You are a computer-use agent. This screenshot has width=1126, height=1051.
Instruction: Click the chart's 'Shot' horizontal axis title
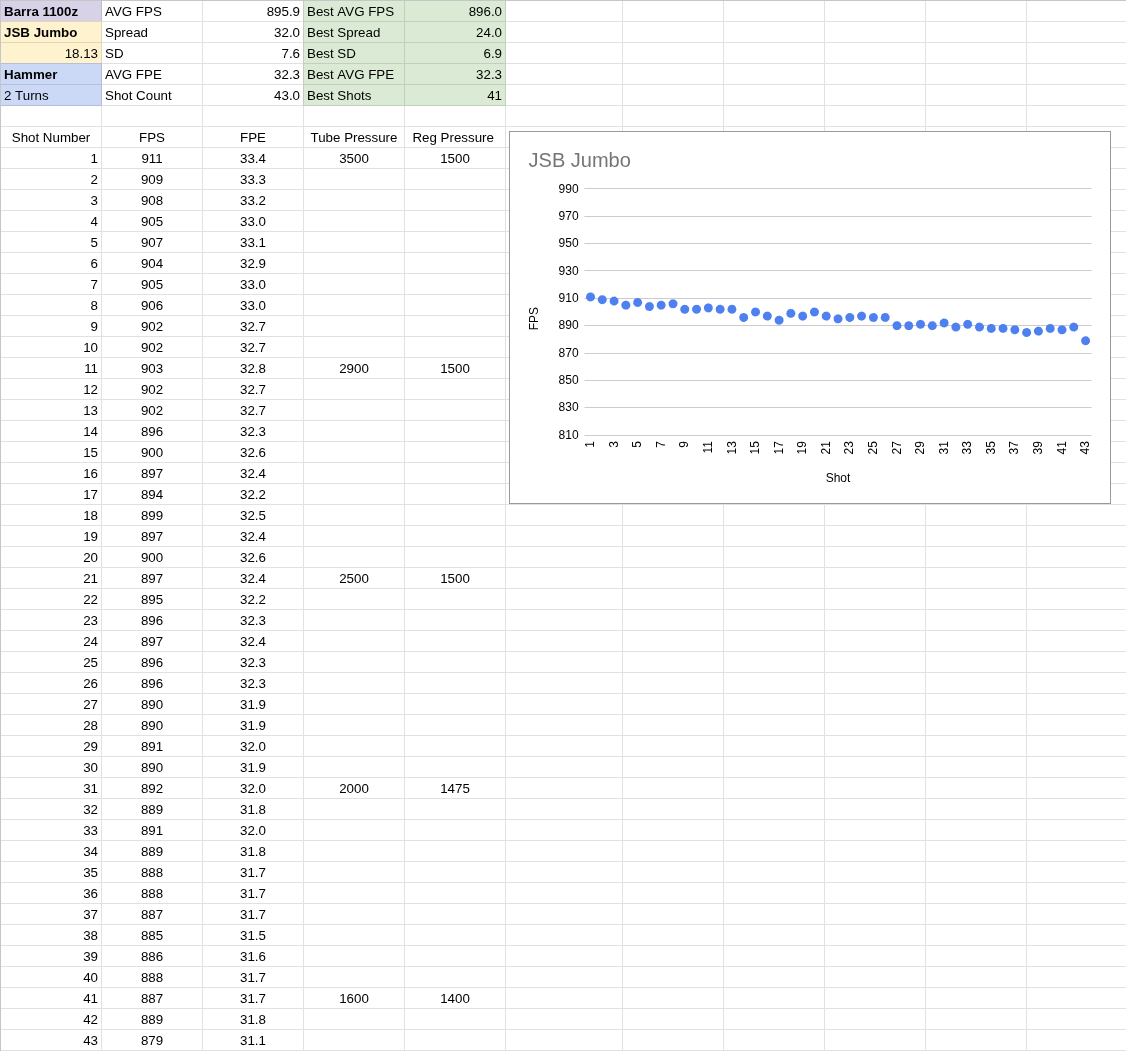(837, 478)
